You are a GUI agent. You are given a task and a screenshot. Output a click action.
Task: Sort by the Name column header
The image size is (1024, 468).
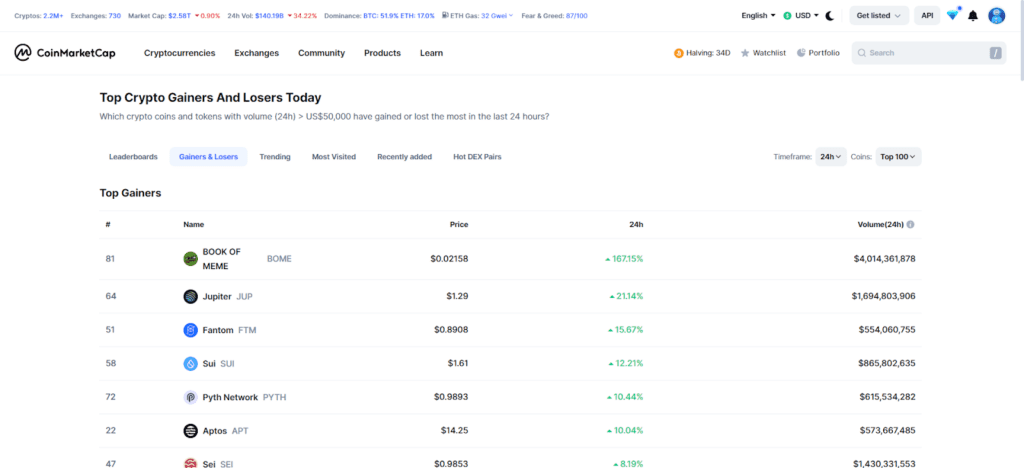[193, 225]
